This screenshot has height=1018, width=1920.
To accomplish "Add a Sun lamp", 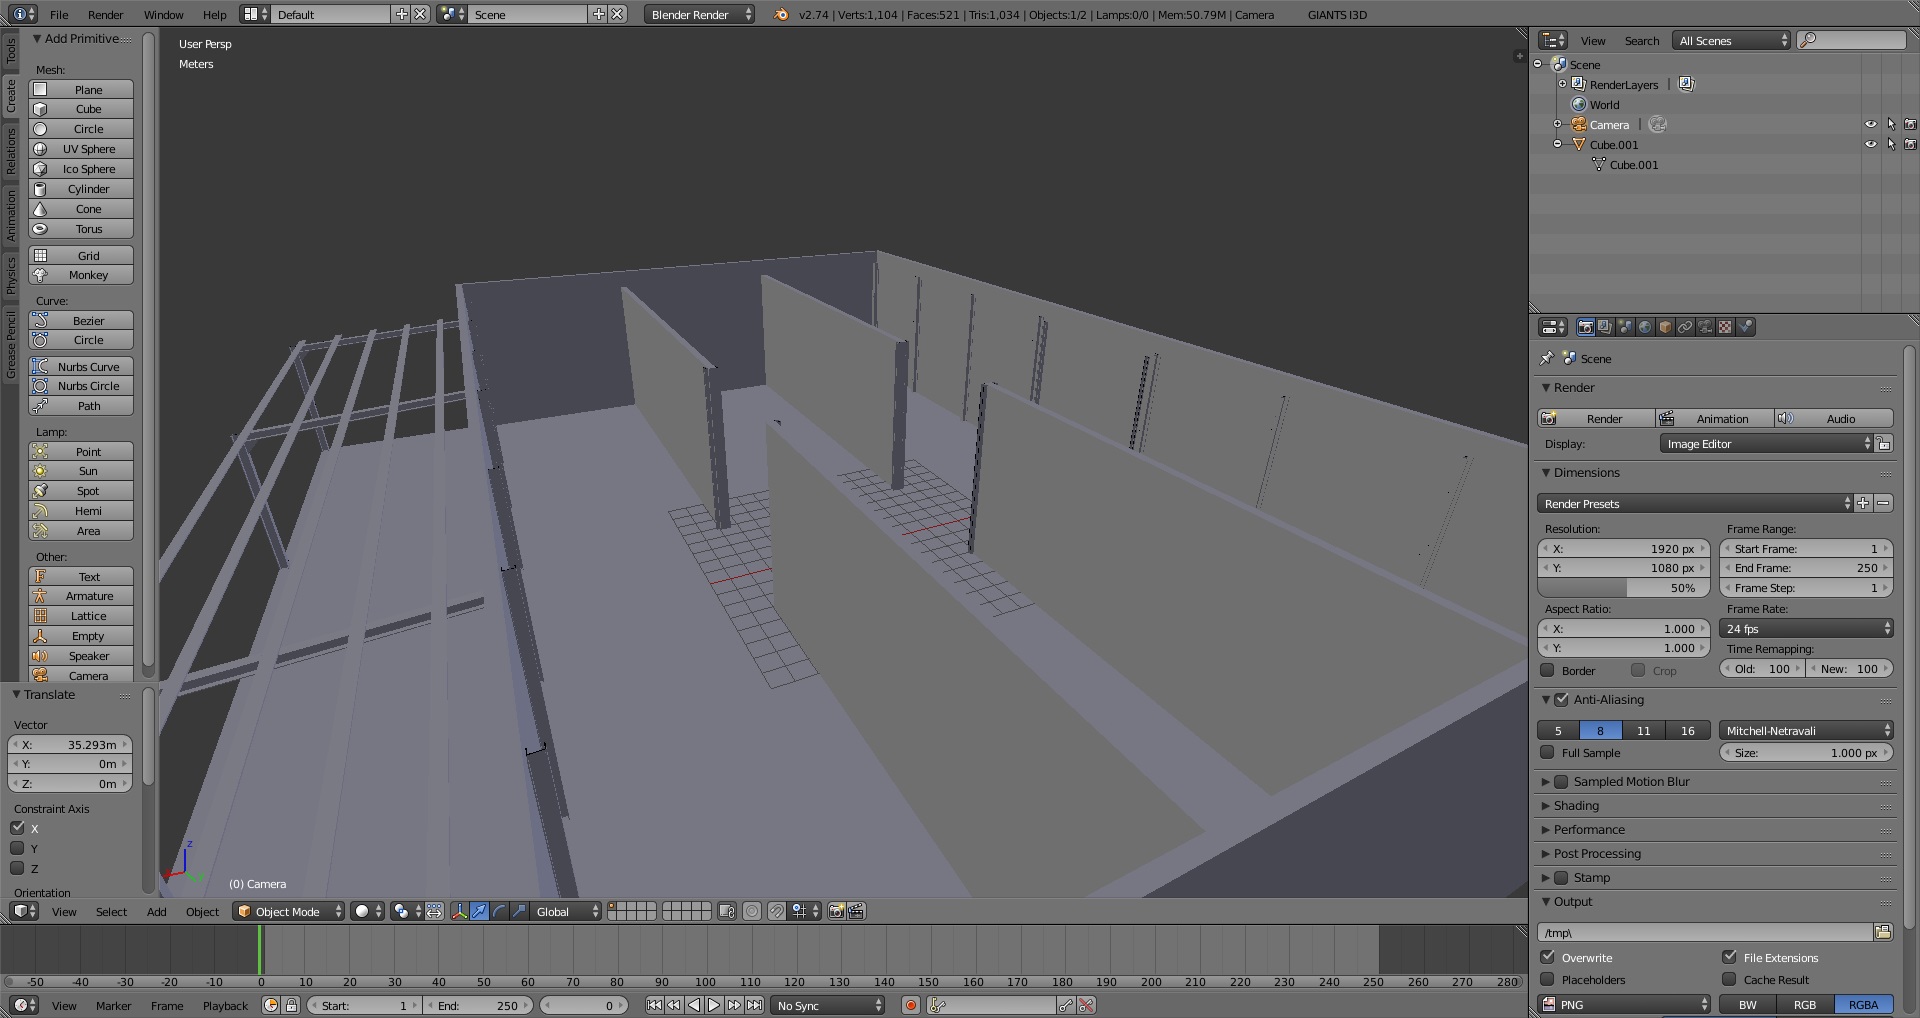I will point(81,471).
